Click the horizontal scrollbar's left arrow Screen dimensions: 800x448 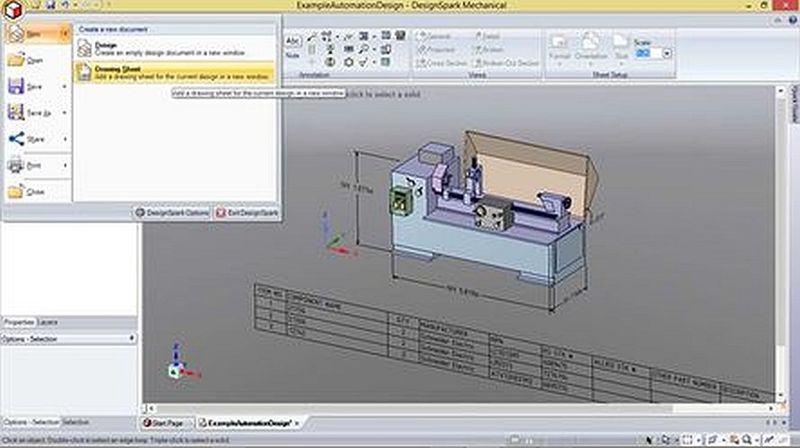tap(151, 409)
